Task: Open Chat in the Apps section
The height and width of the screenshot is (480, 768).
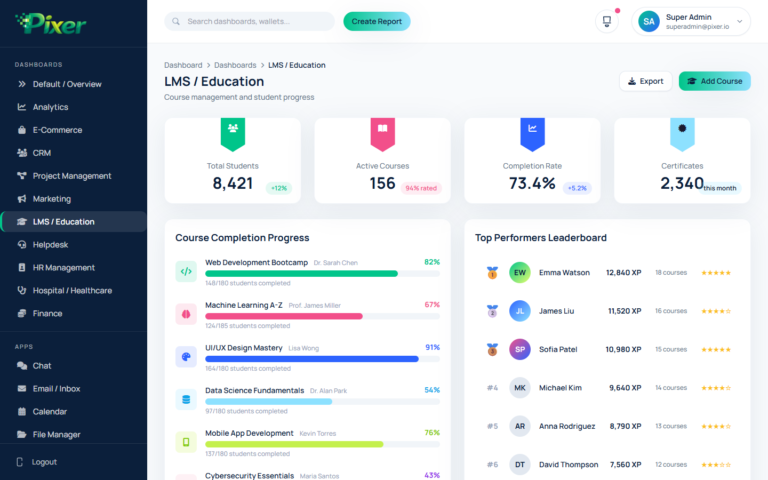Action: [x=73, y=366]
